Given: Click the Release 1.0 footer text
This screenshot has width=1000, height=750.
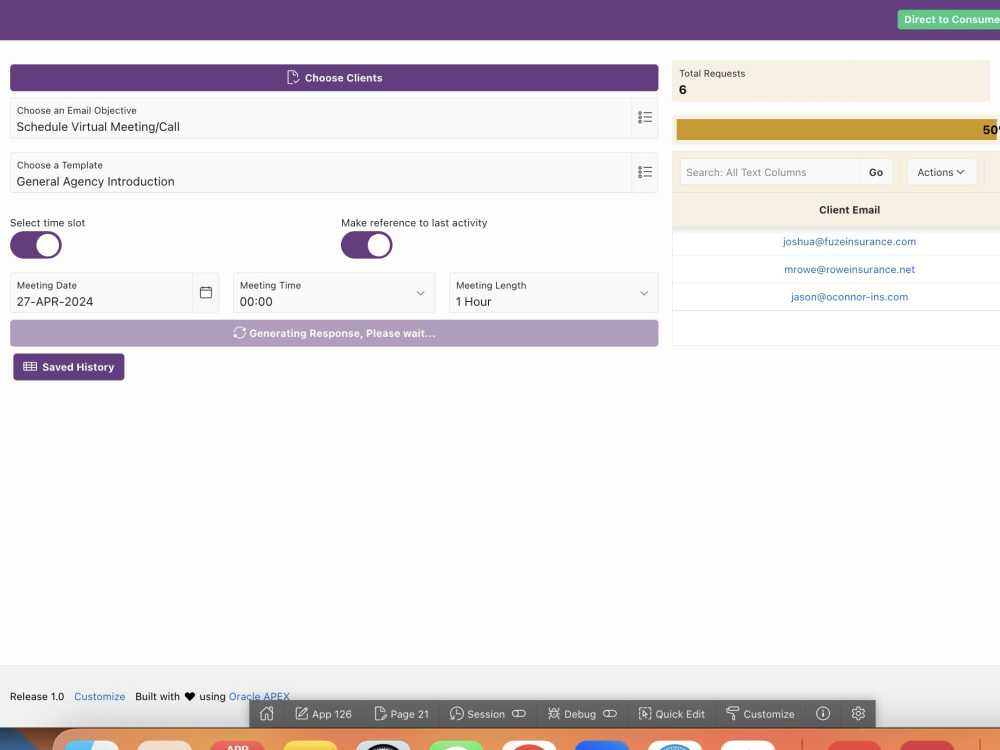Looking at the screenshot, I should tap(37, 696).
